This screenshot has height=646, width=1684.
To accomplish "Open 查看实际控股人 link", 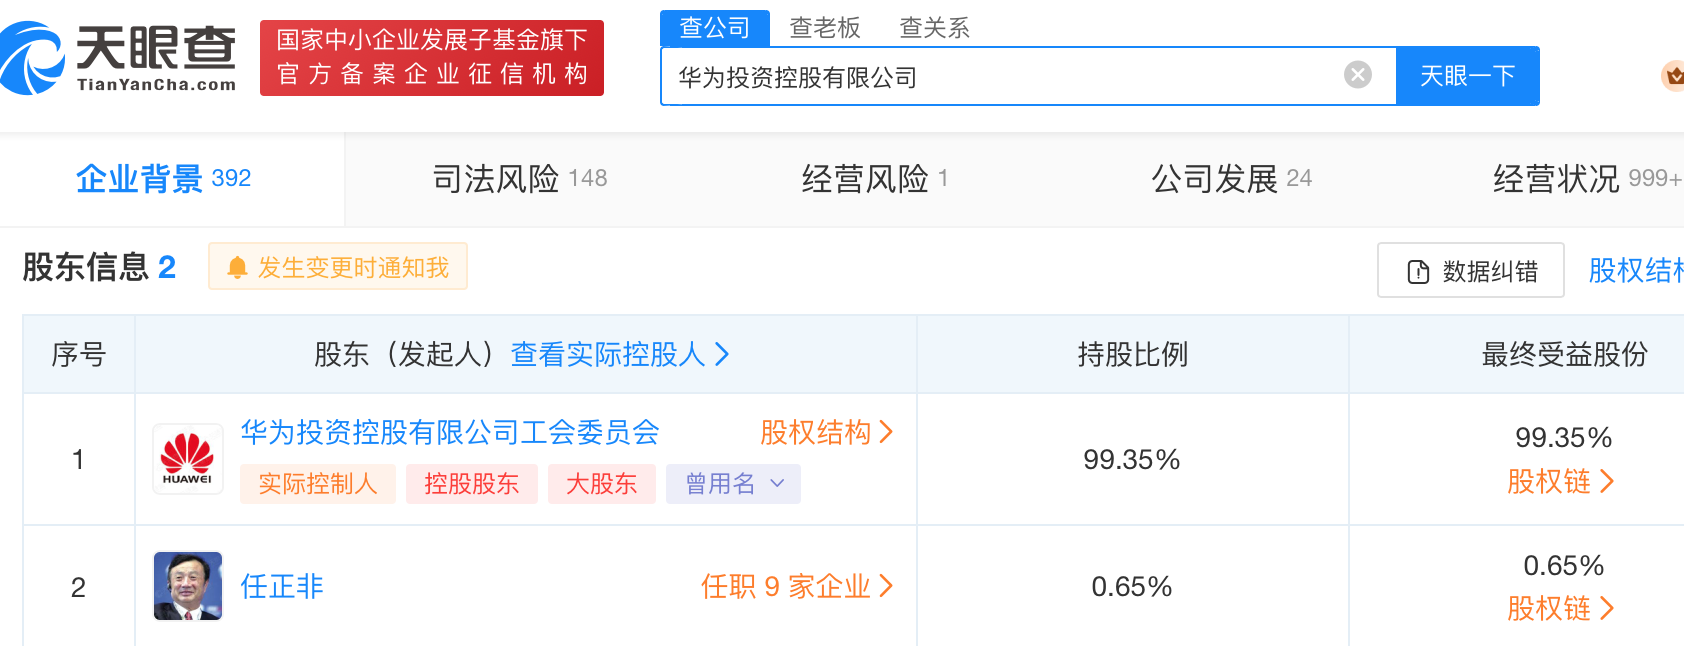I will coord(620,354).
